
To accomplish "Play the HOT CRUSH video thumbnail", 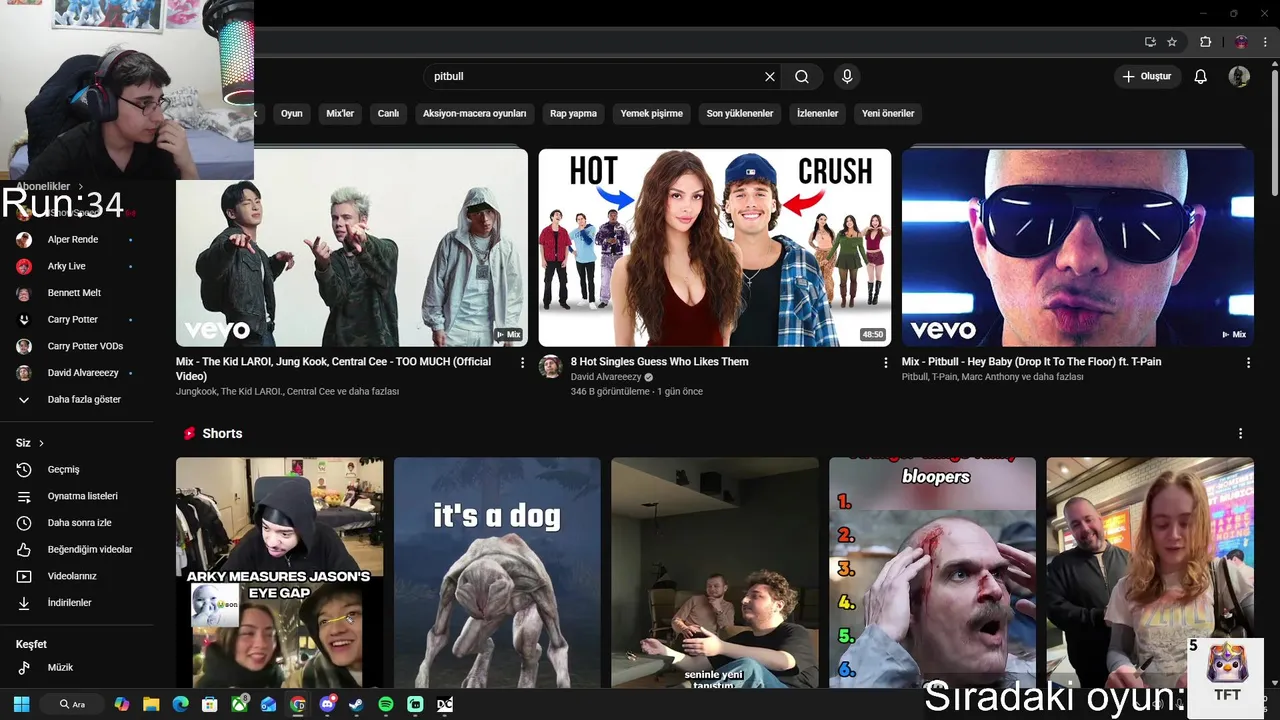I will point(715,248).
